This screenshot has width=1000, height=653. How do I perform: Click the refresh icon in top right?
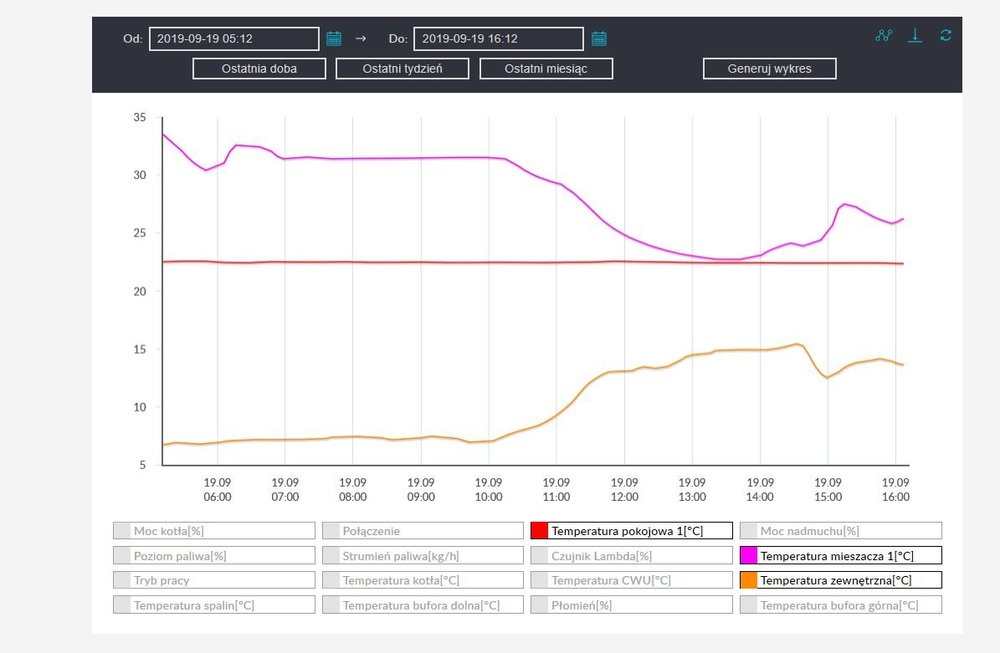(945, 35)
